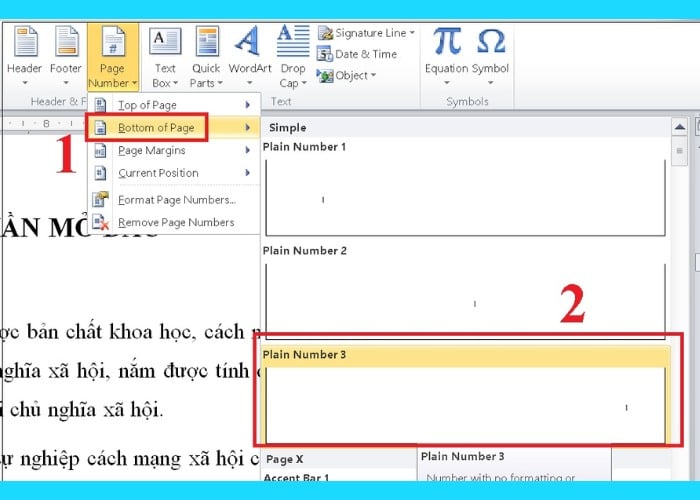700x500 pixels.
Task: Click the Text group label
Action: click(x=281, y=102)
